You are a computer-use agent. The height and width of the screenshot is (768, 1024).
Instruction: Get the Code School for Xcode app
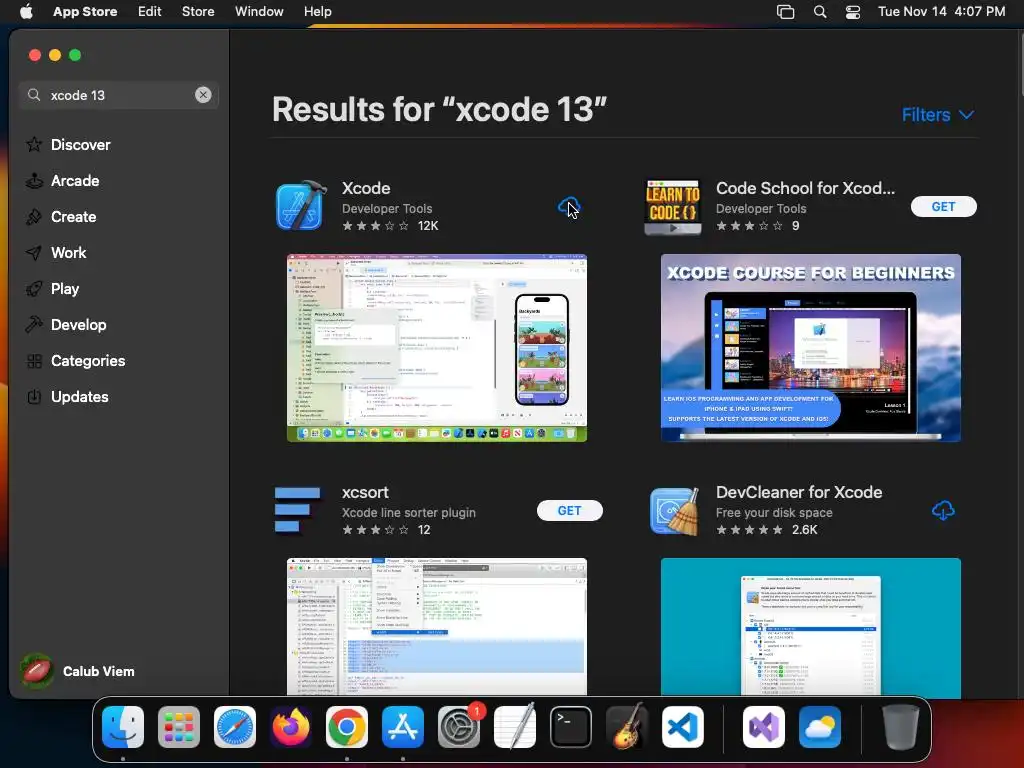[x=944, y=206]
